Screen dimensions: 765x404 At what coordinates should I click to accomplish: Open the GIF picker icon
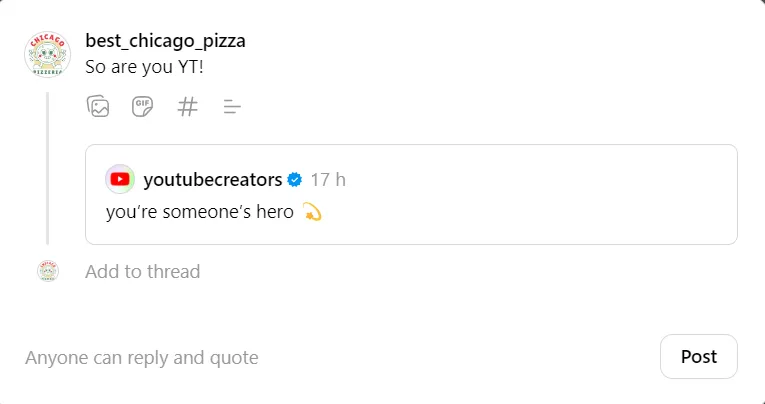tap(143, 107)
